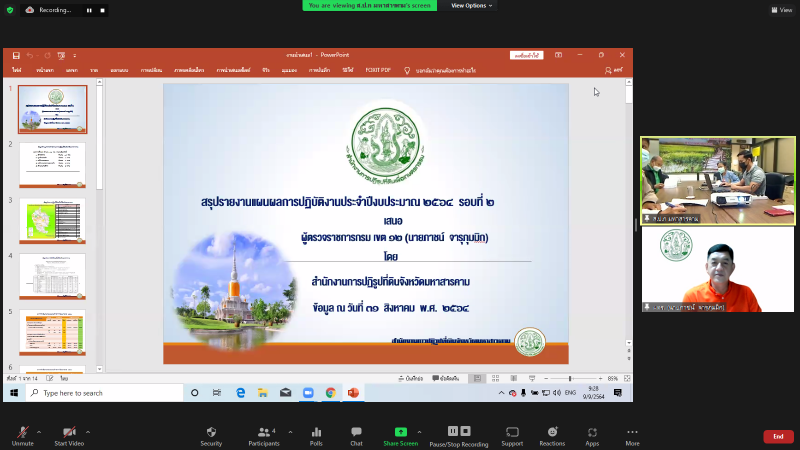Click the 85% zoom level
The image size is (800, 450).
click(x=613, y=379)
